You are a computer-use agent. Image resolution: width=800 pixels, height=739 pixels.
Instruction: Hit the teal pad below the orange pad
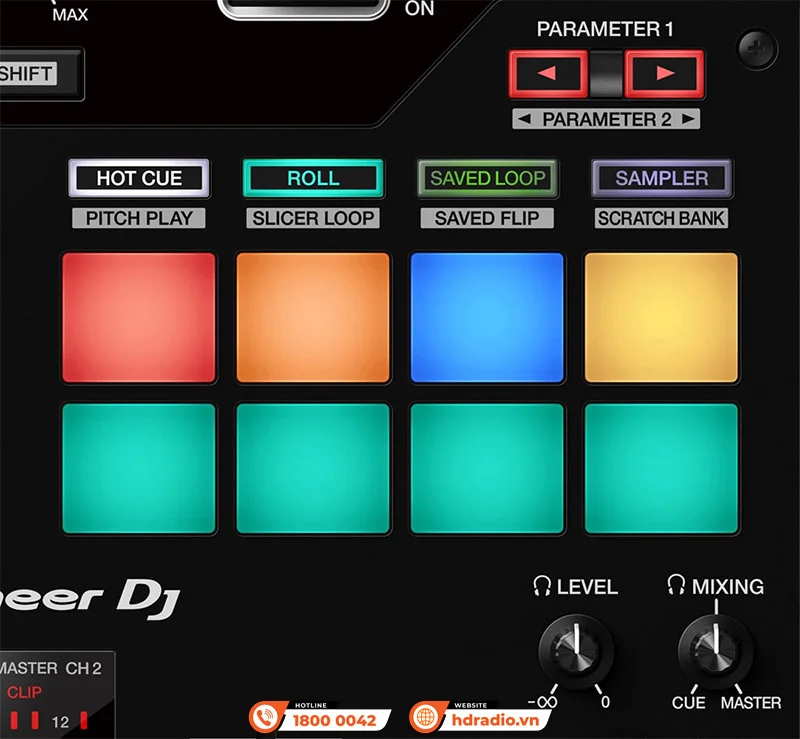(313, 469)
